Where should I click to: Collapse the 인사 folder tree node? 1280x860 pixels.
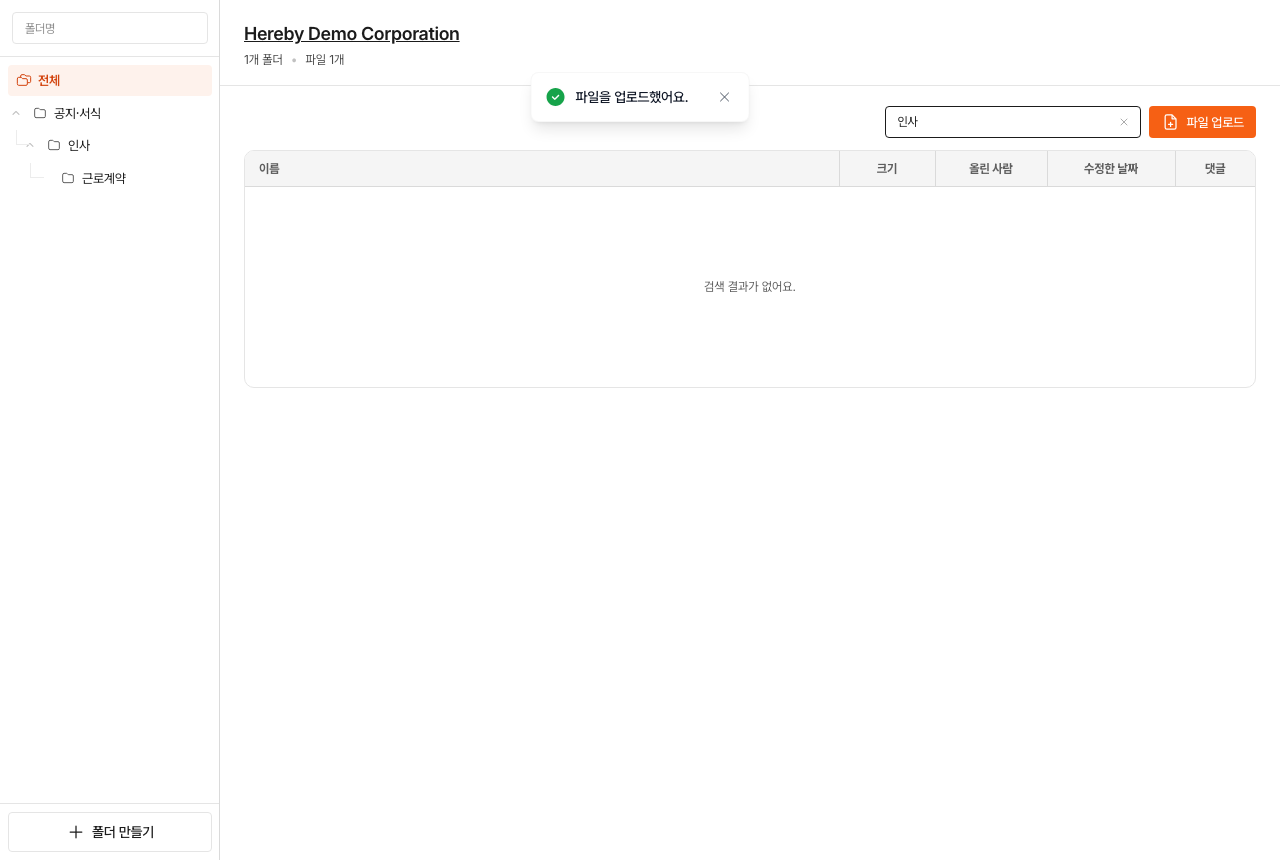[30, 145]
